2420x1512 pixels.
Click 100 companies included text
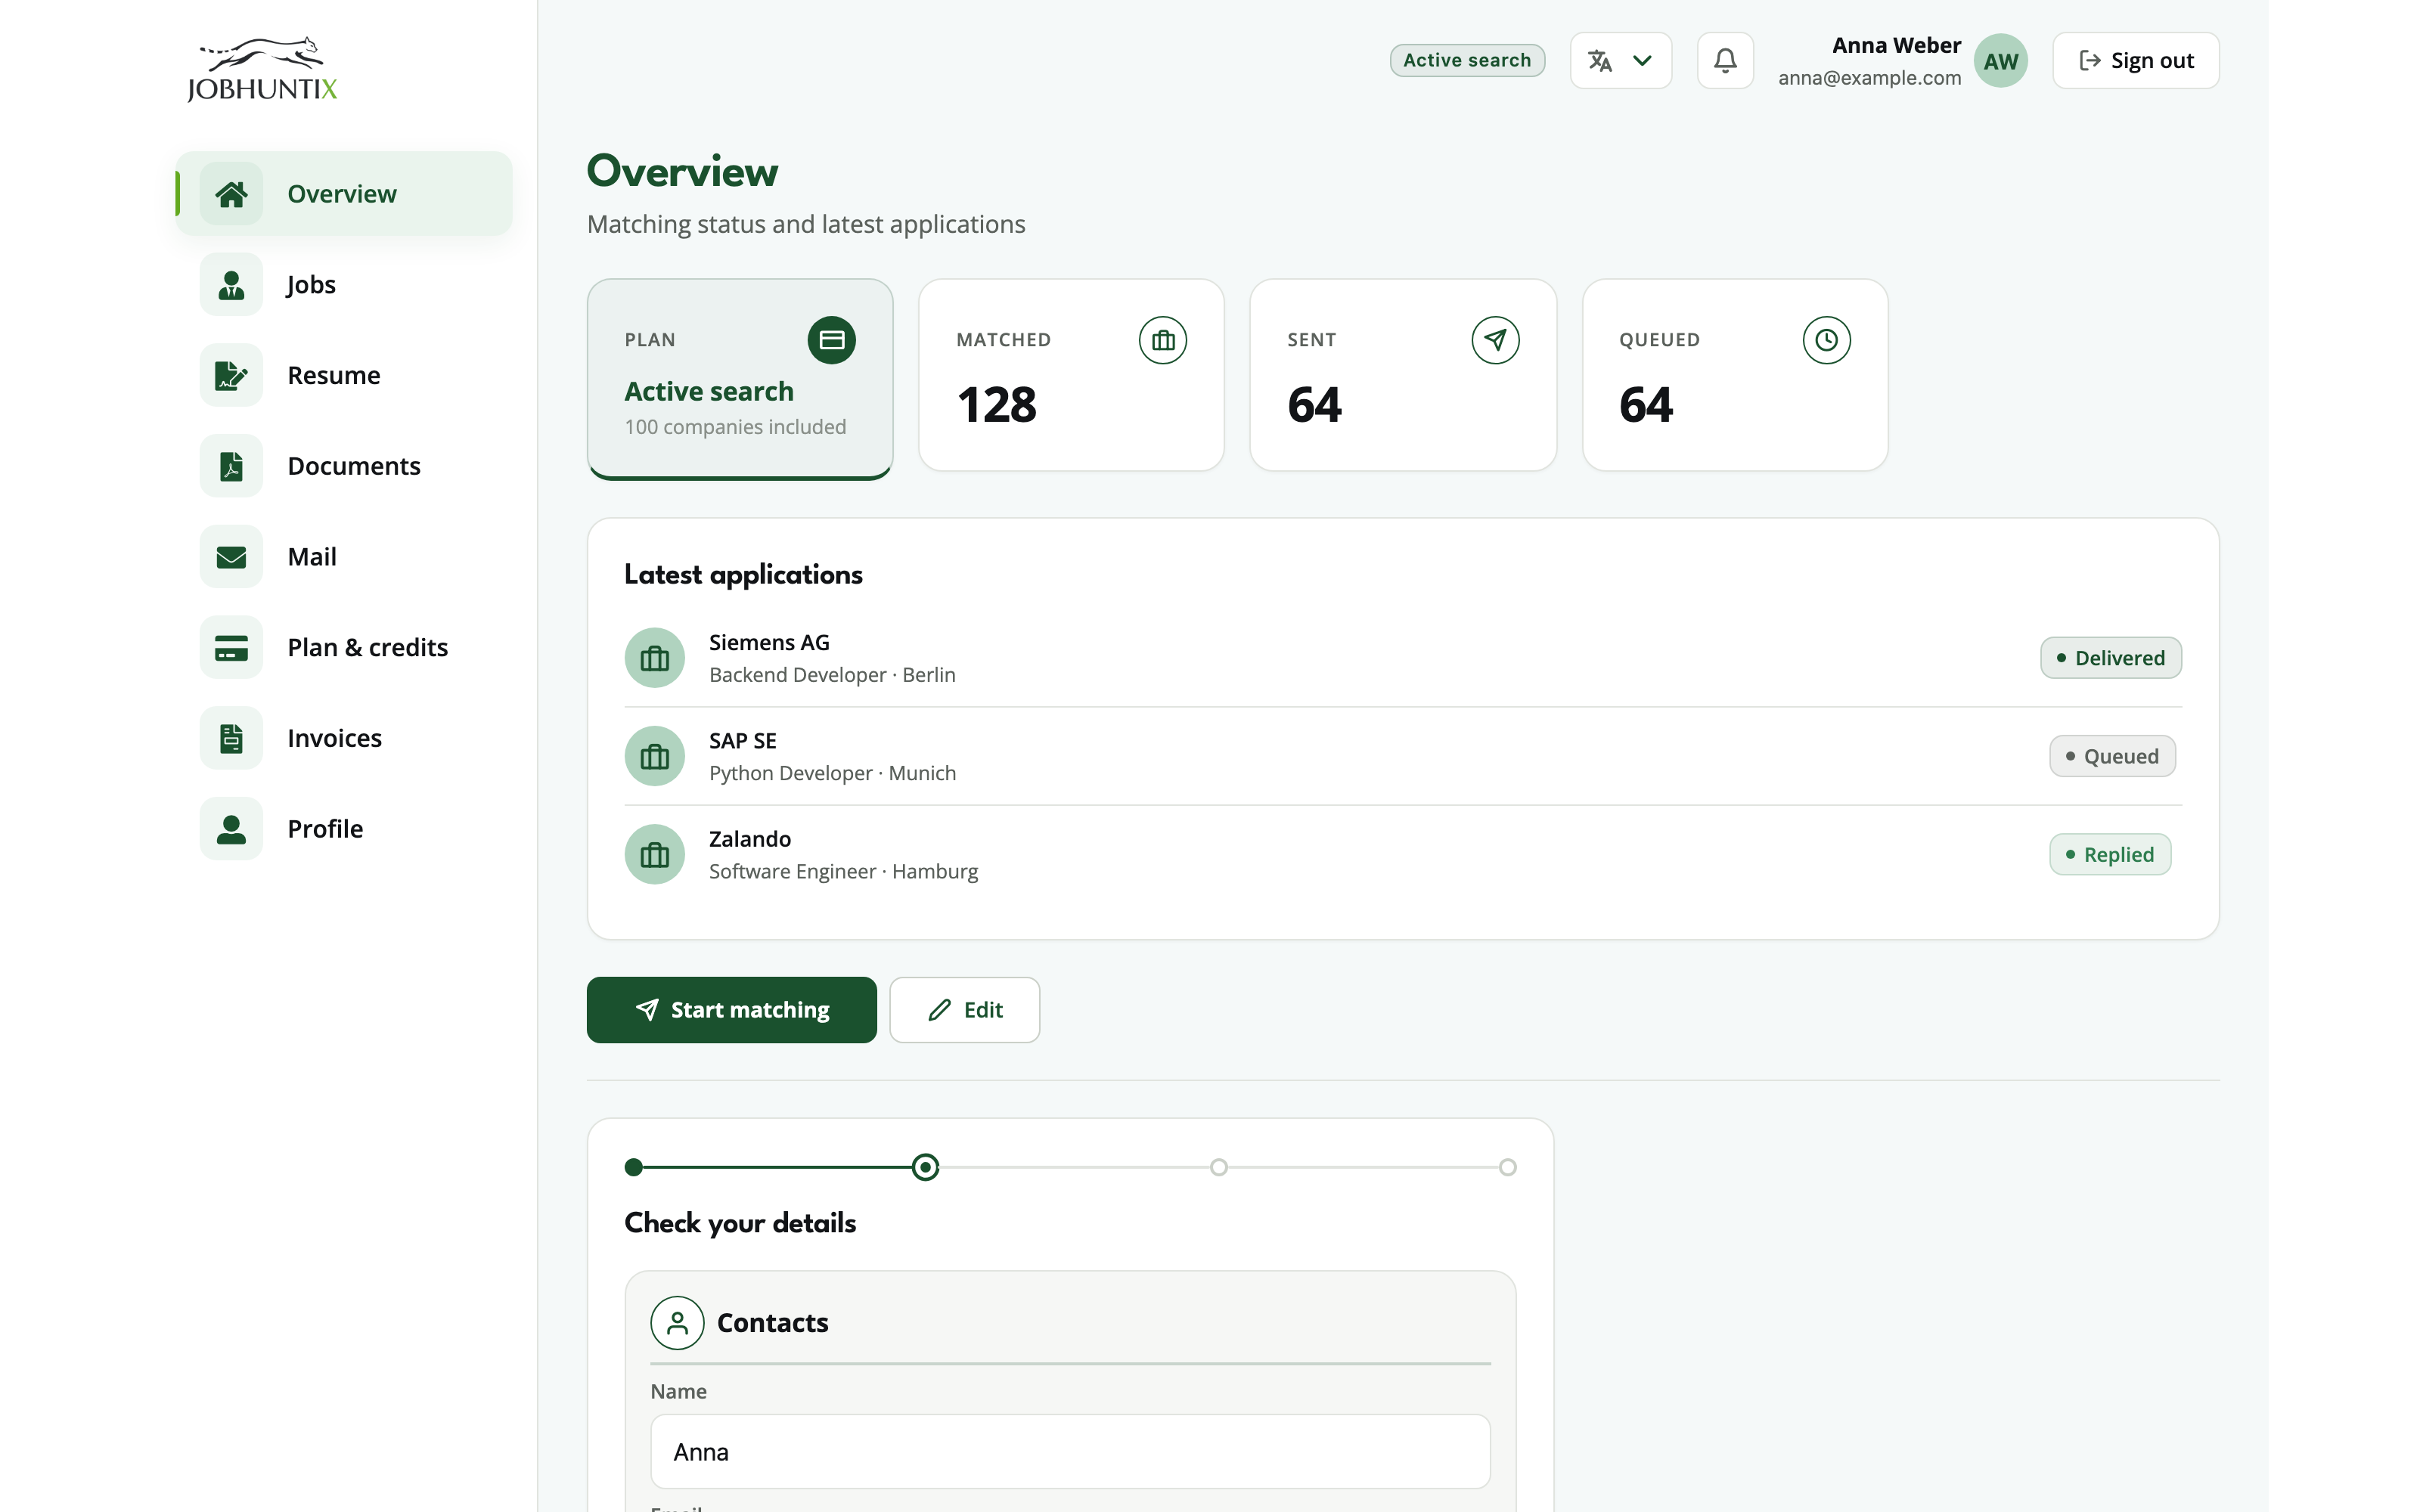[x=735, y=427]
